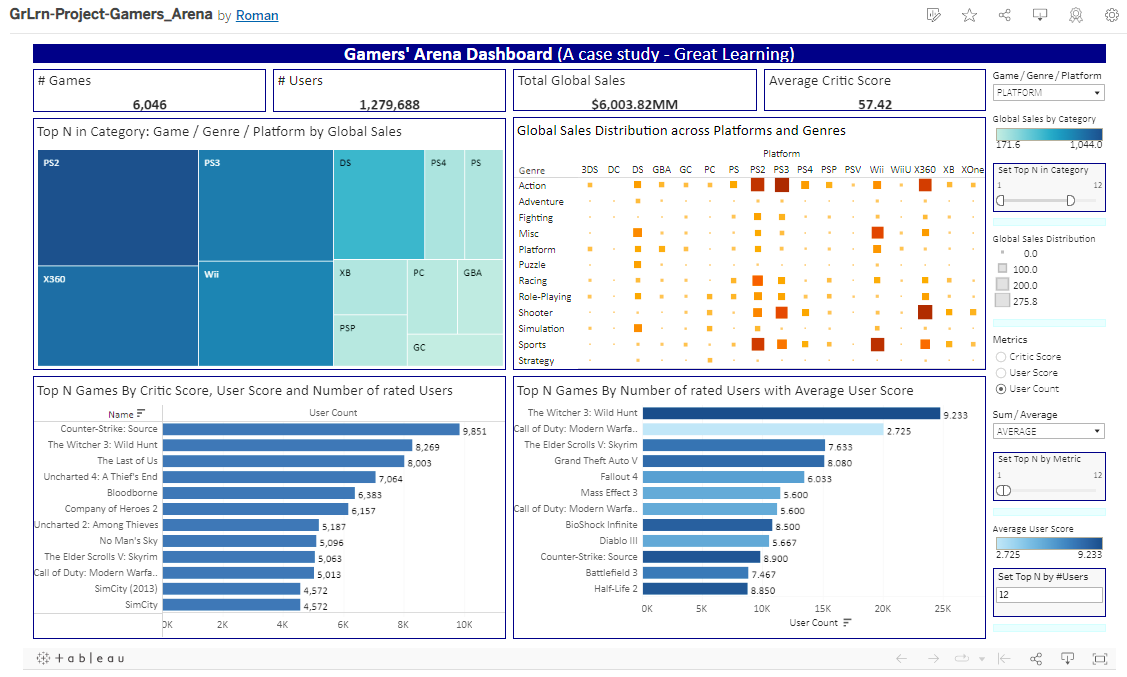Select the Critic Score metric

tap(1001, 357)
